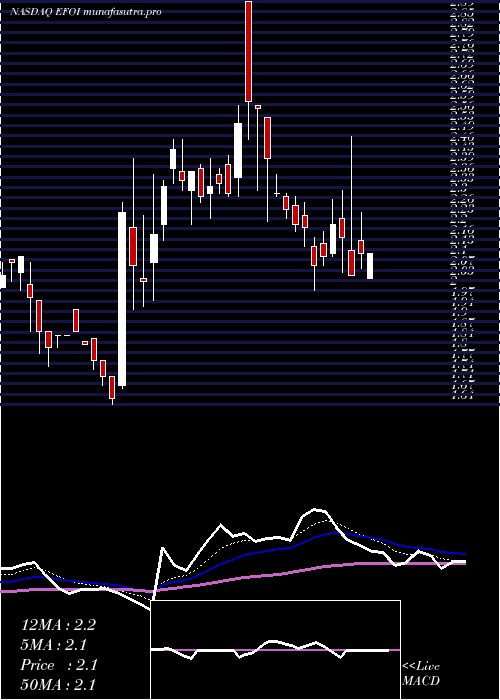Select the 12MA : 2.2 value
Image resolution: width=500 pixels, height=700 pixels.
(58, 625)
